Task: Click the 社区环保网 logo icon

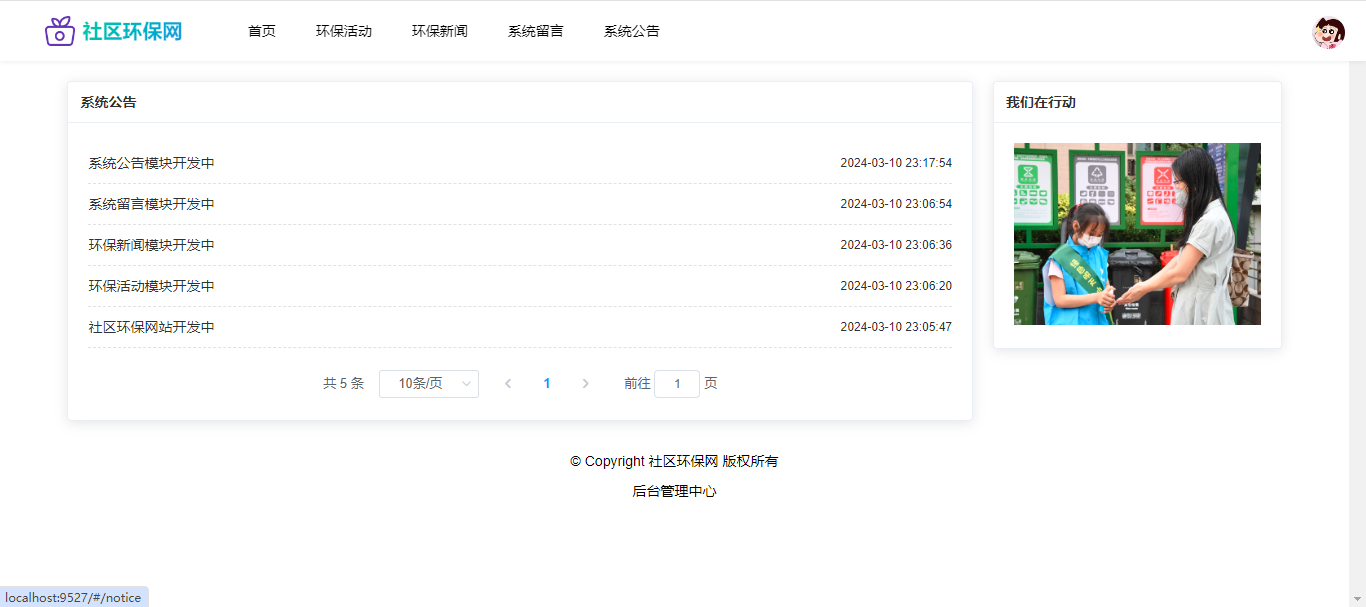Action: click(60, 31)
